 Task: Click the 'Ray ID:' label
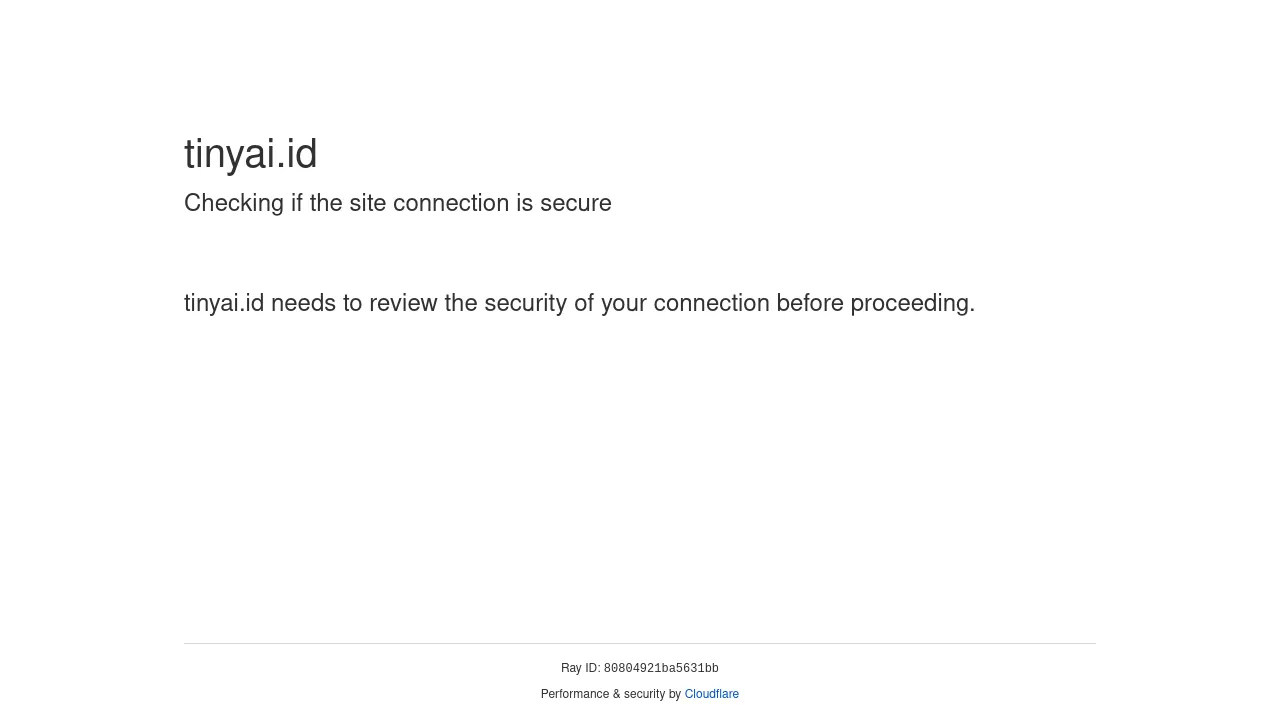[580, 668]
